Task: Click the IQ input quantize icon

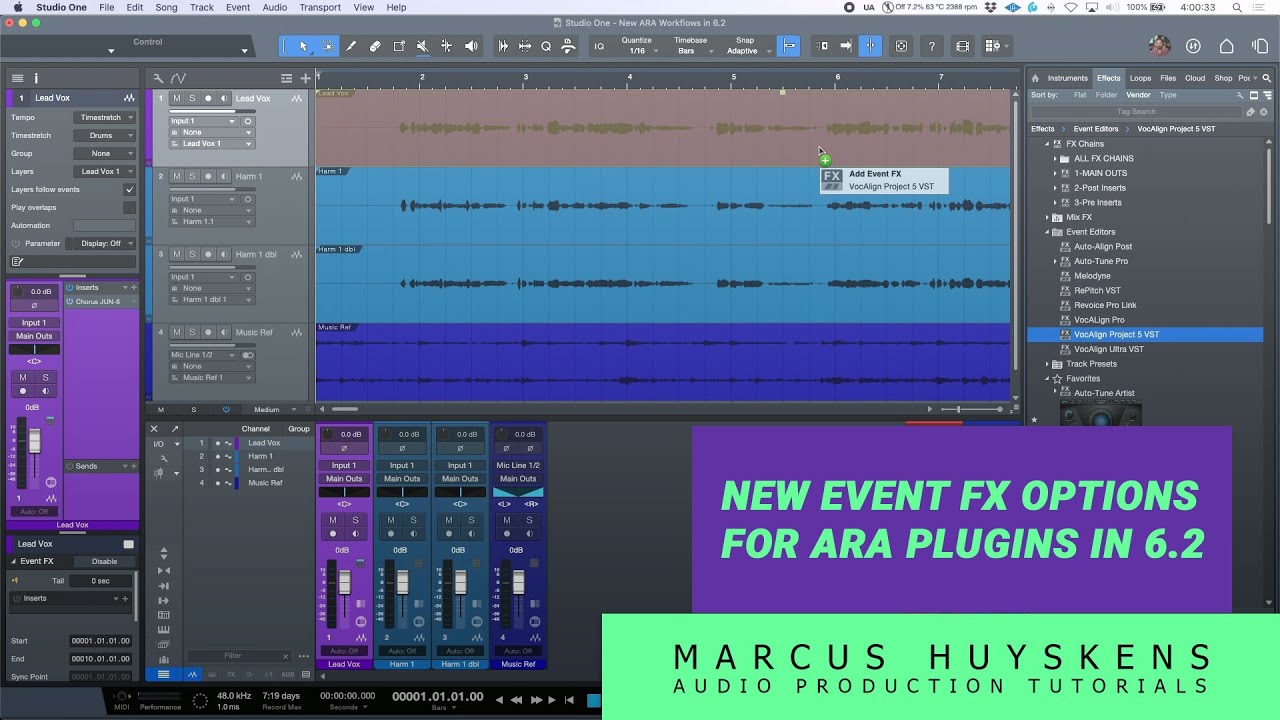Action: coord(599,46)
